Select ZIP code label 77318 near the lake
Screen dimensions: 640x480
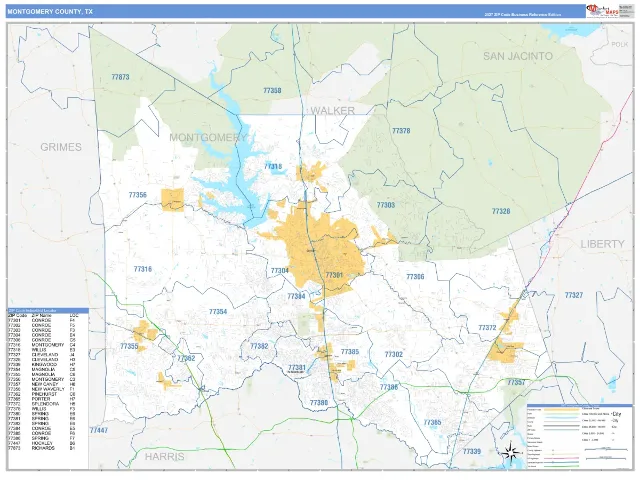click(273, 166)
